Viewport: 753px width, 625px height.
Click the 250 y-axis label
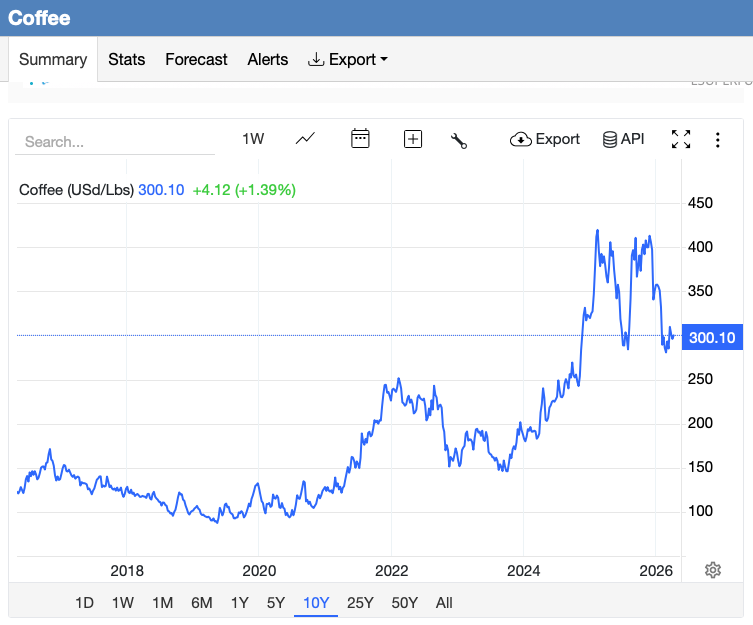click(x=700, y=379)
